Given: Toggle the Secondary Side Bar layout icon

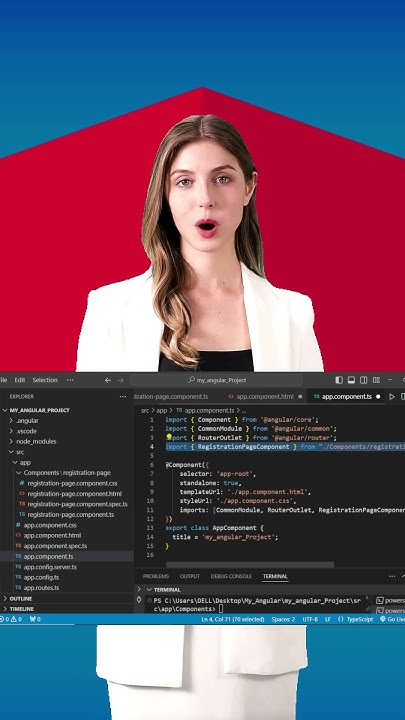Looking at the screenshot, I should click(364, 380).
